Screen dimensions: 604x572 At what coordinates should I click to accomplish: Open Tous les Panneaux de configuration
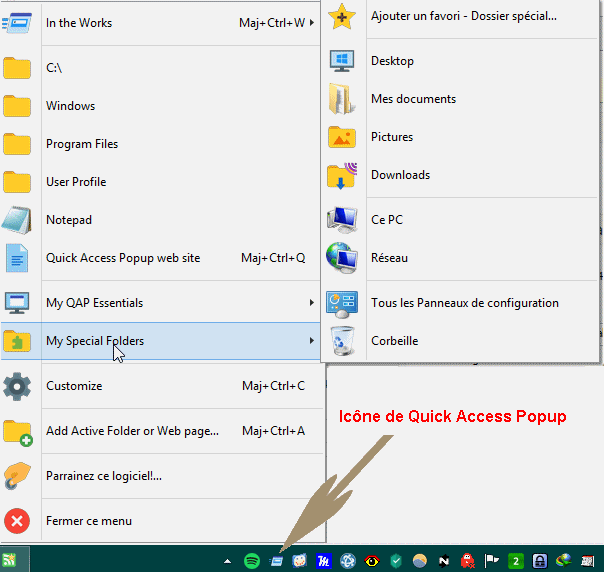click(x=460, y=303)
